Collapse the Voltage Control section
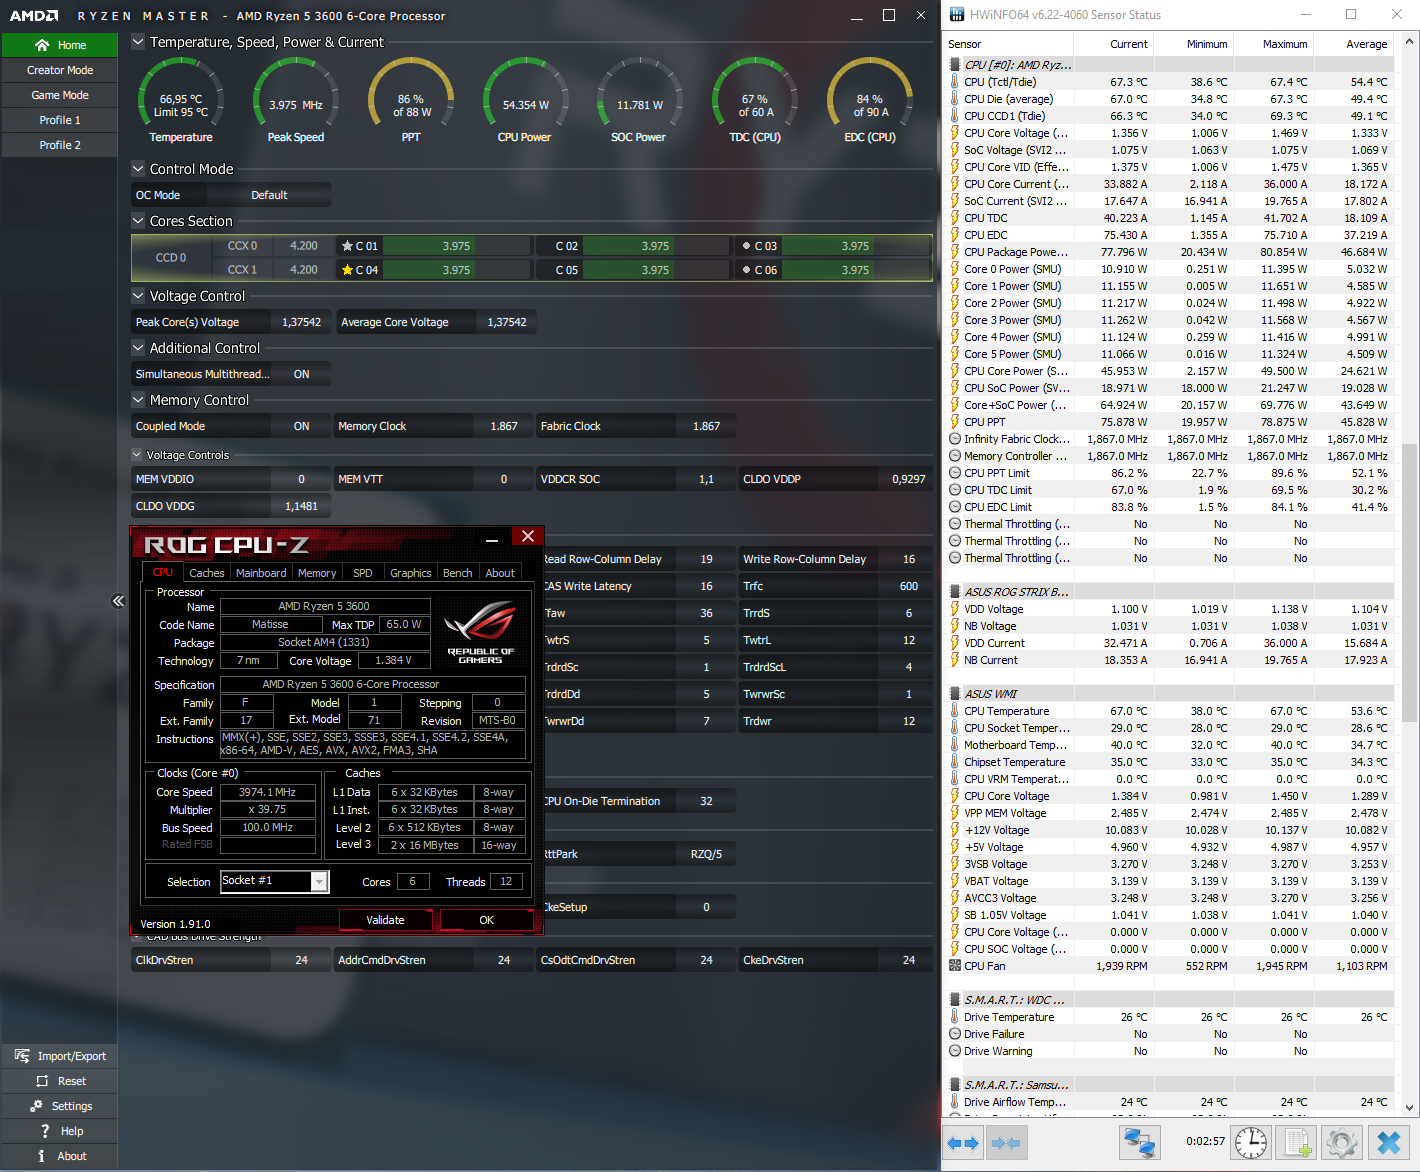 (x=138, y=296)
